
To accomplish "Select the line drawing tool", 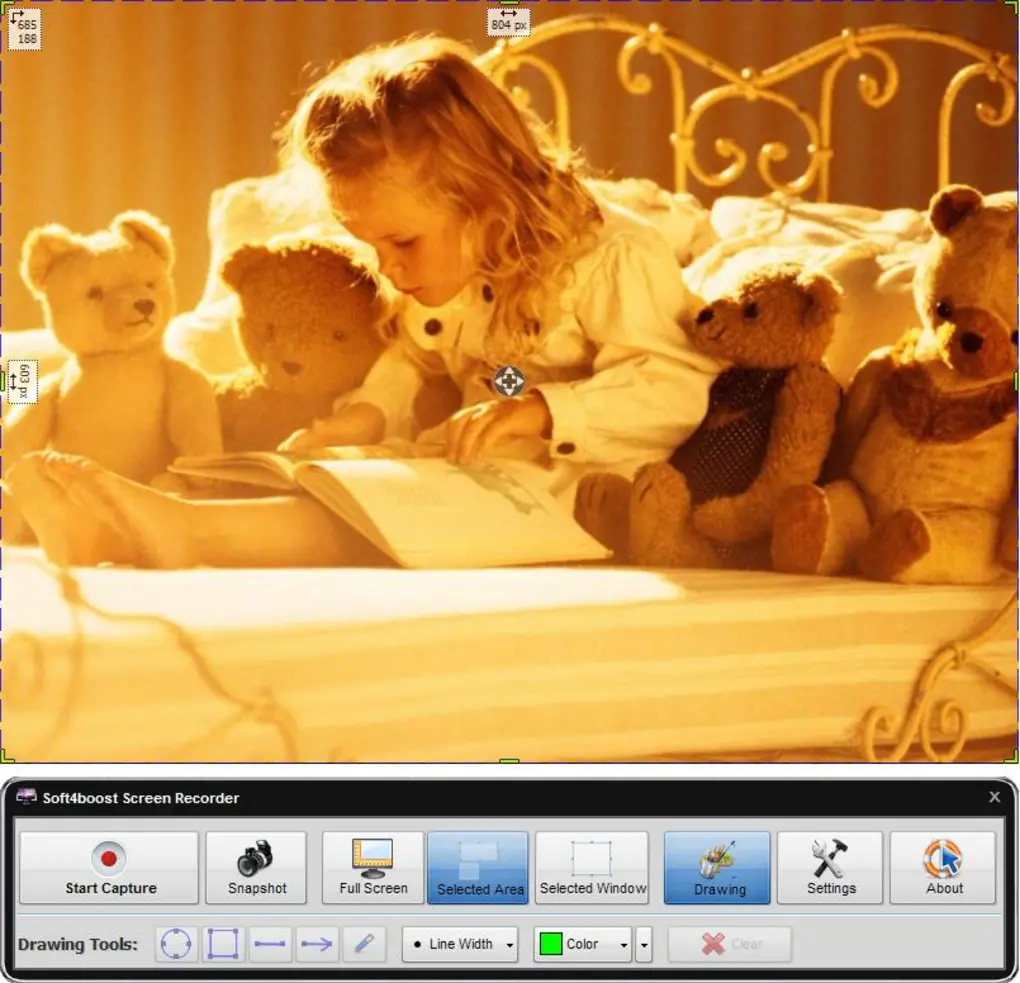I will click(270, 944).
